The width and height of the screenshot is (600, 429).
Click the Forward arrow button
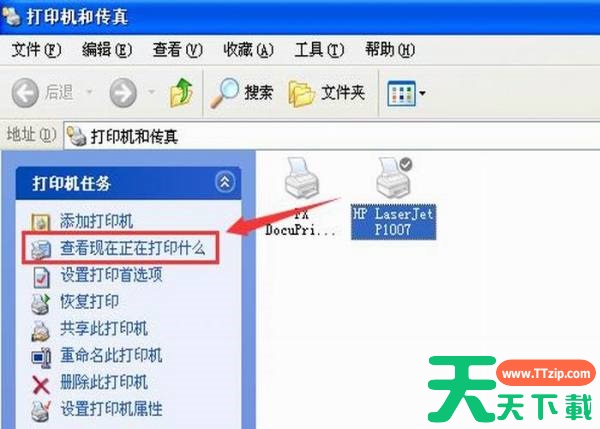pyautogui.click(x=123, y=93)
